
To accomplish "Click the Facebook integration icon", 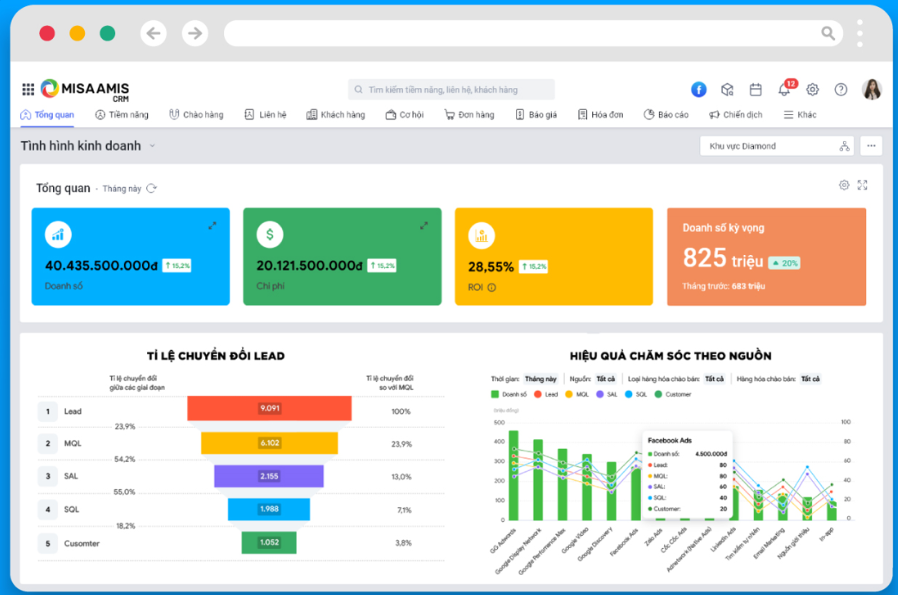I will pos(699,90).
